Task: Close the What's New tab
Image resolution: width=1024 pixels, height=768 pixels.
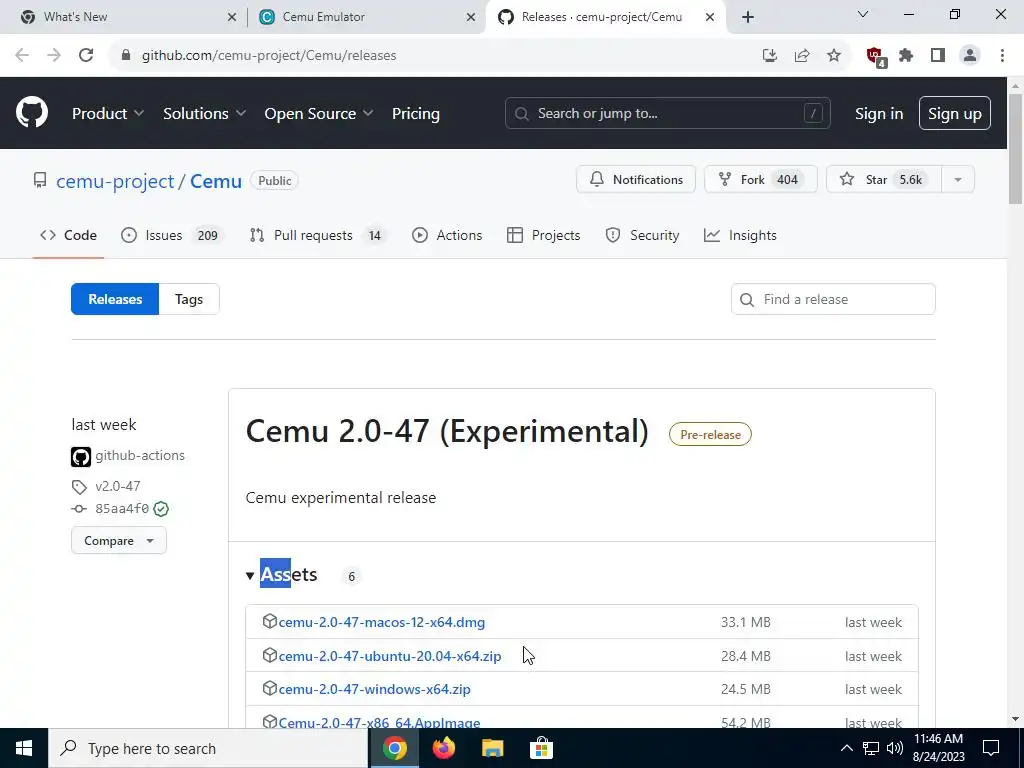Action: tap(232, 17)
